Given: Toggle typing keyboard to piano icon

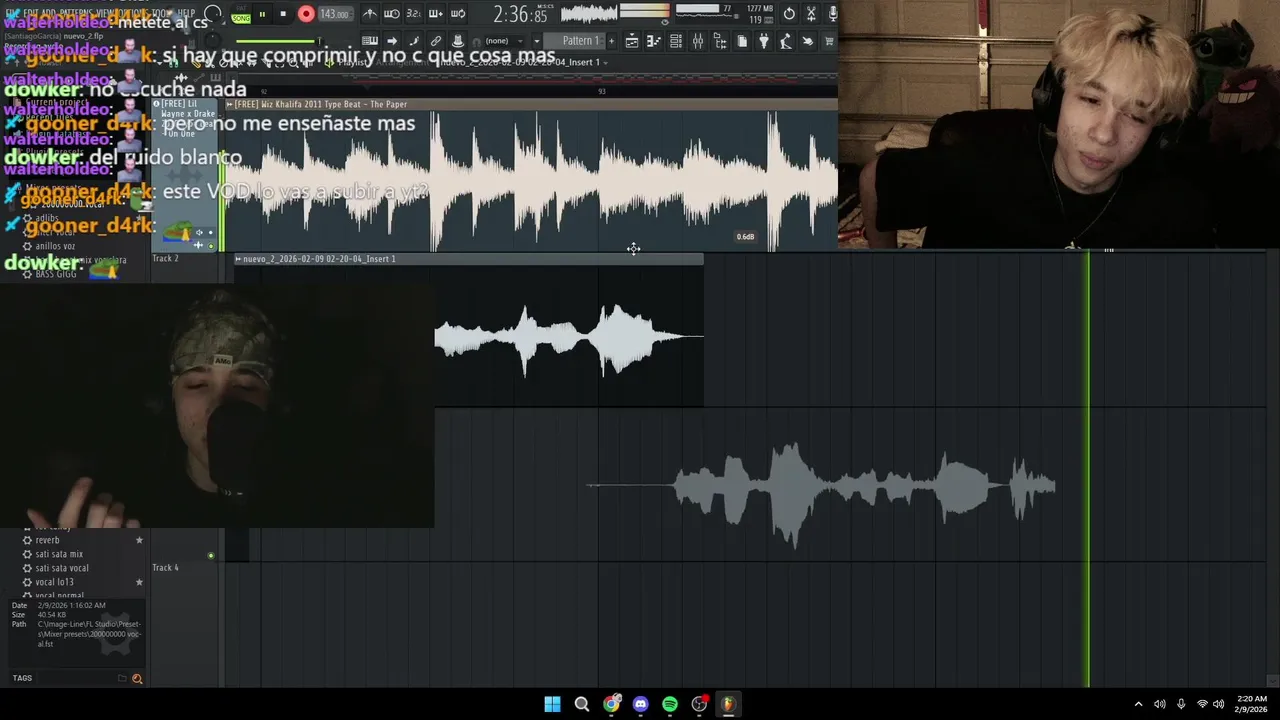Looking at the screenshot, I should (369, 41).
